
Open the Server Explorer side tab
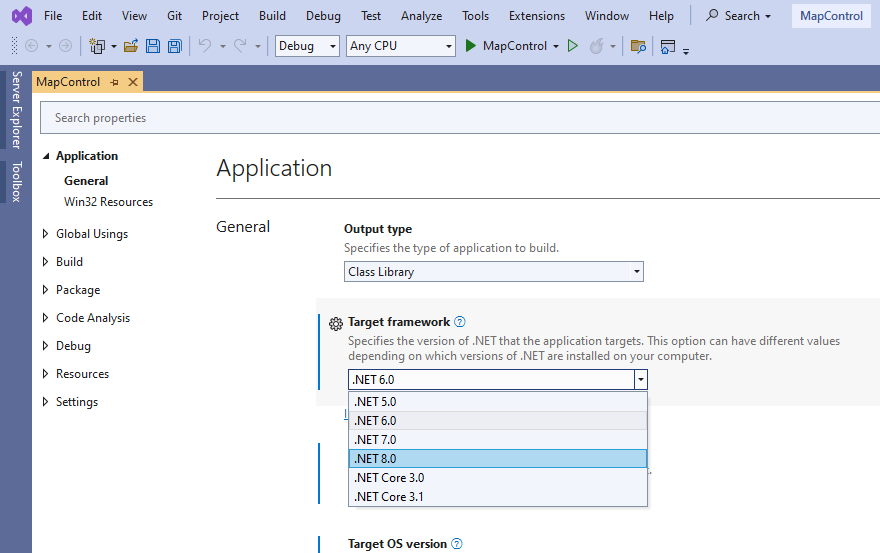pyautogui.click(x=16, y=109)
